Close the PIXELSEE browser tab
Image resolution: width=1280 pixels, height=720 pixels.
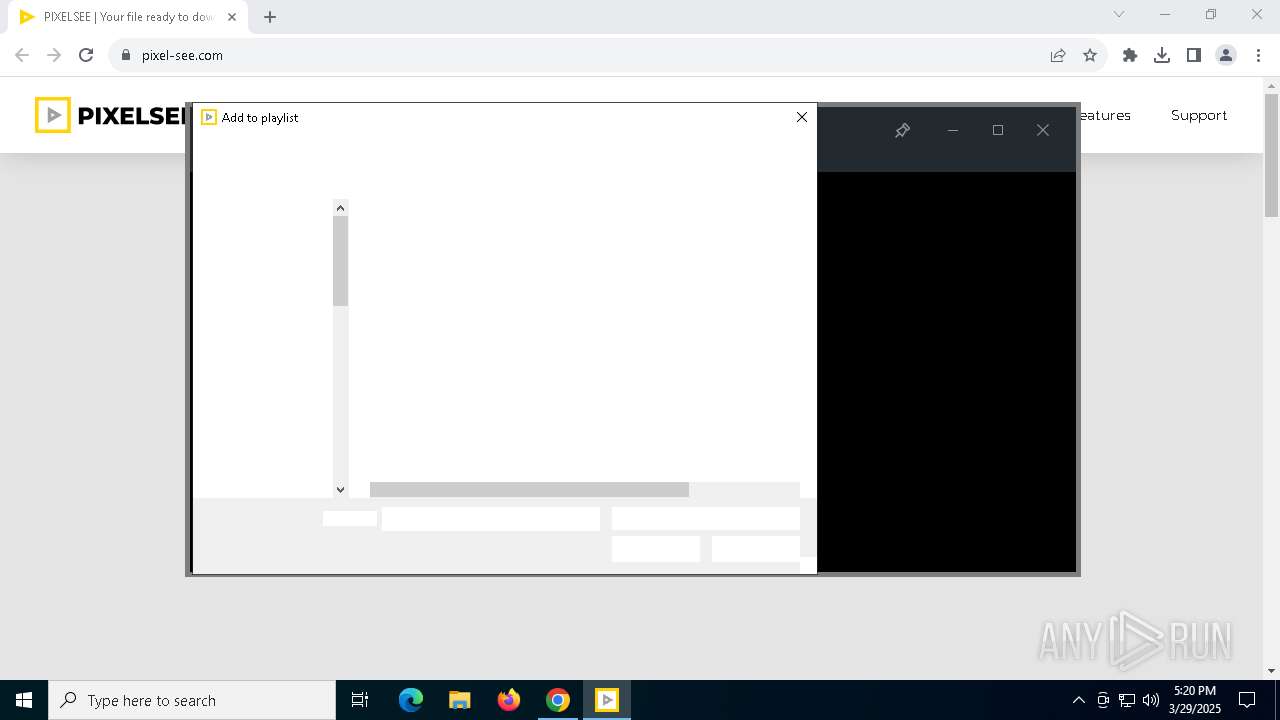(231, 17)
